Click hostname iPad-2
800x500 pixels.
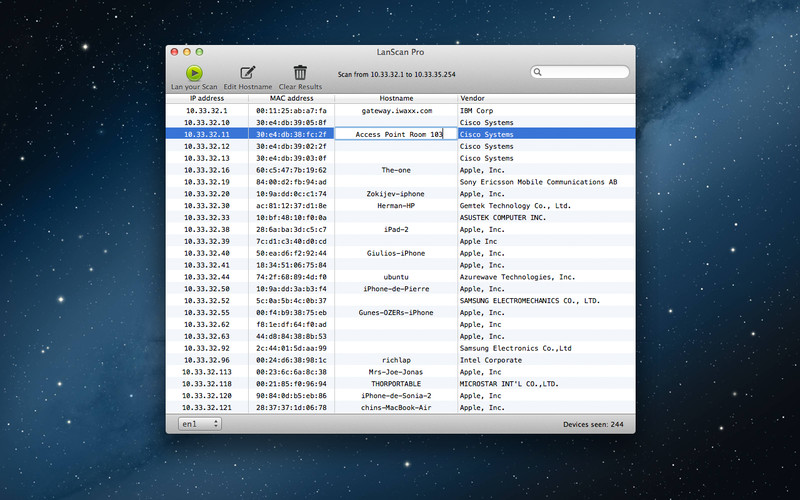pyautogui.click(x=396, y=230)
